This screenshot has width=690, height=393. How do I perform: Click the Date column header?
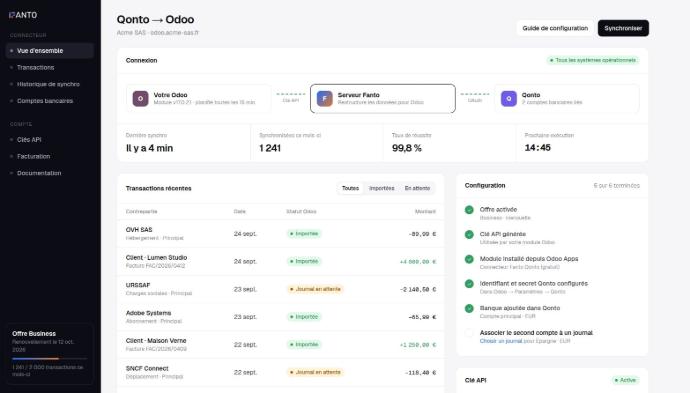(x=239, y=212)
